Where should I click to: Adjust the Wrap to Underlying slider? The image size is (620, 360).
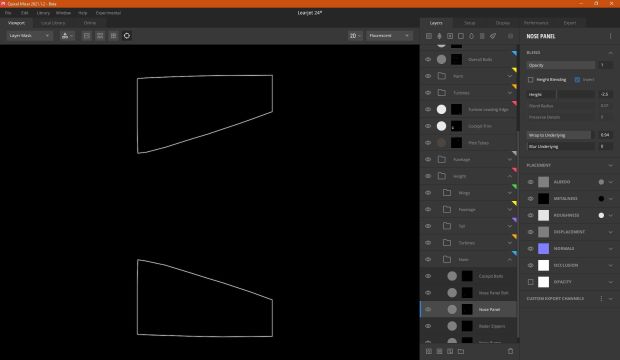tap(561, 135)
